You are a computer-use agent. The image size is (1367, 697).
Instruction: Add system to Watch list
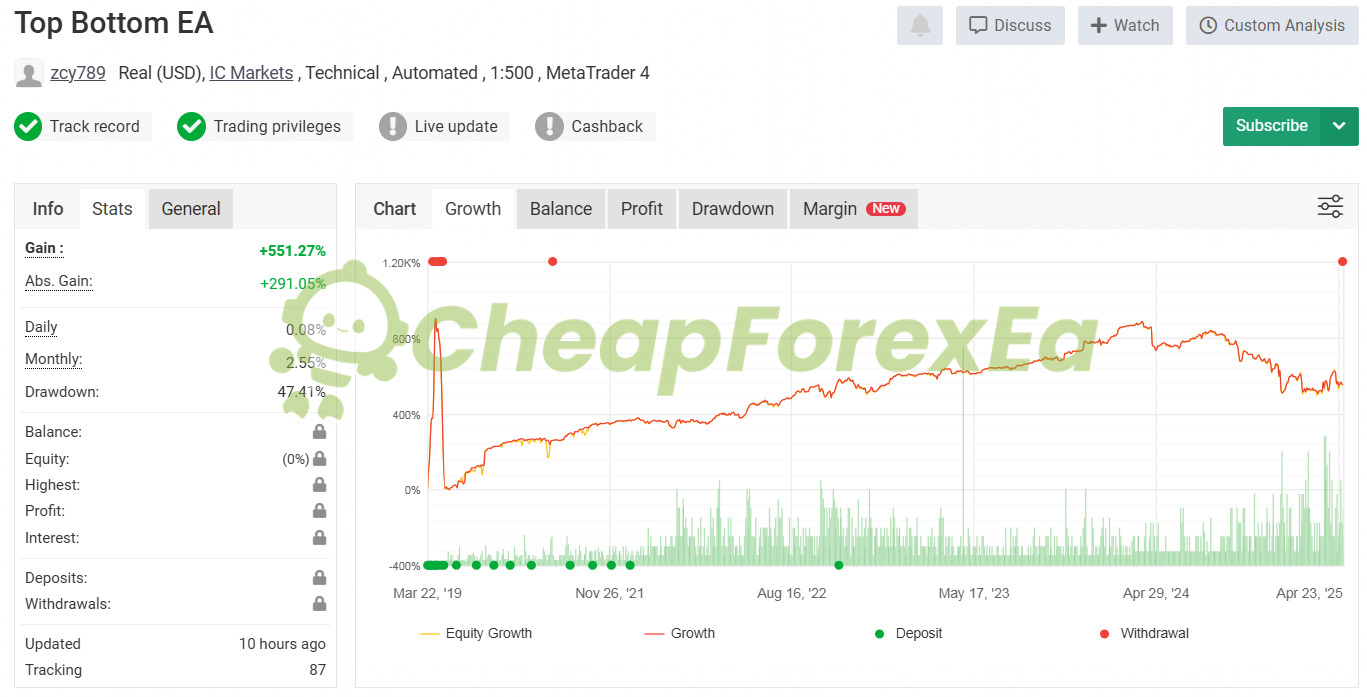point(1125,25)
